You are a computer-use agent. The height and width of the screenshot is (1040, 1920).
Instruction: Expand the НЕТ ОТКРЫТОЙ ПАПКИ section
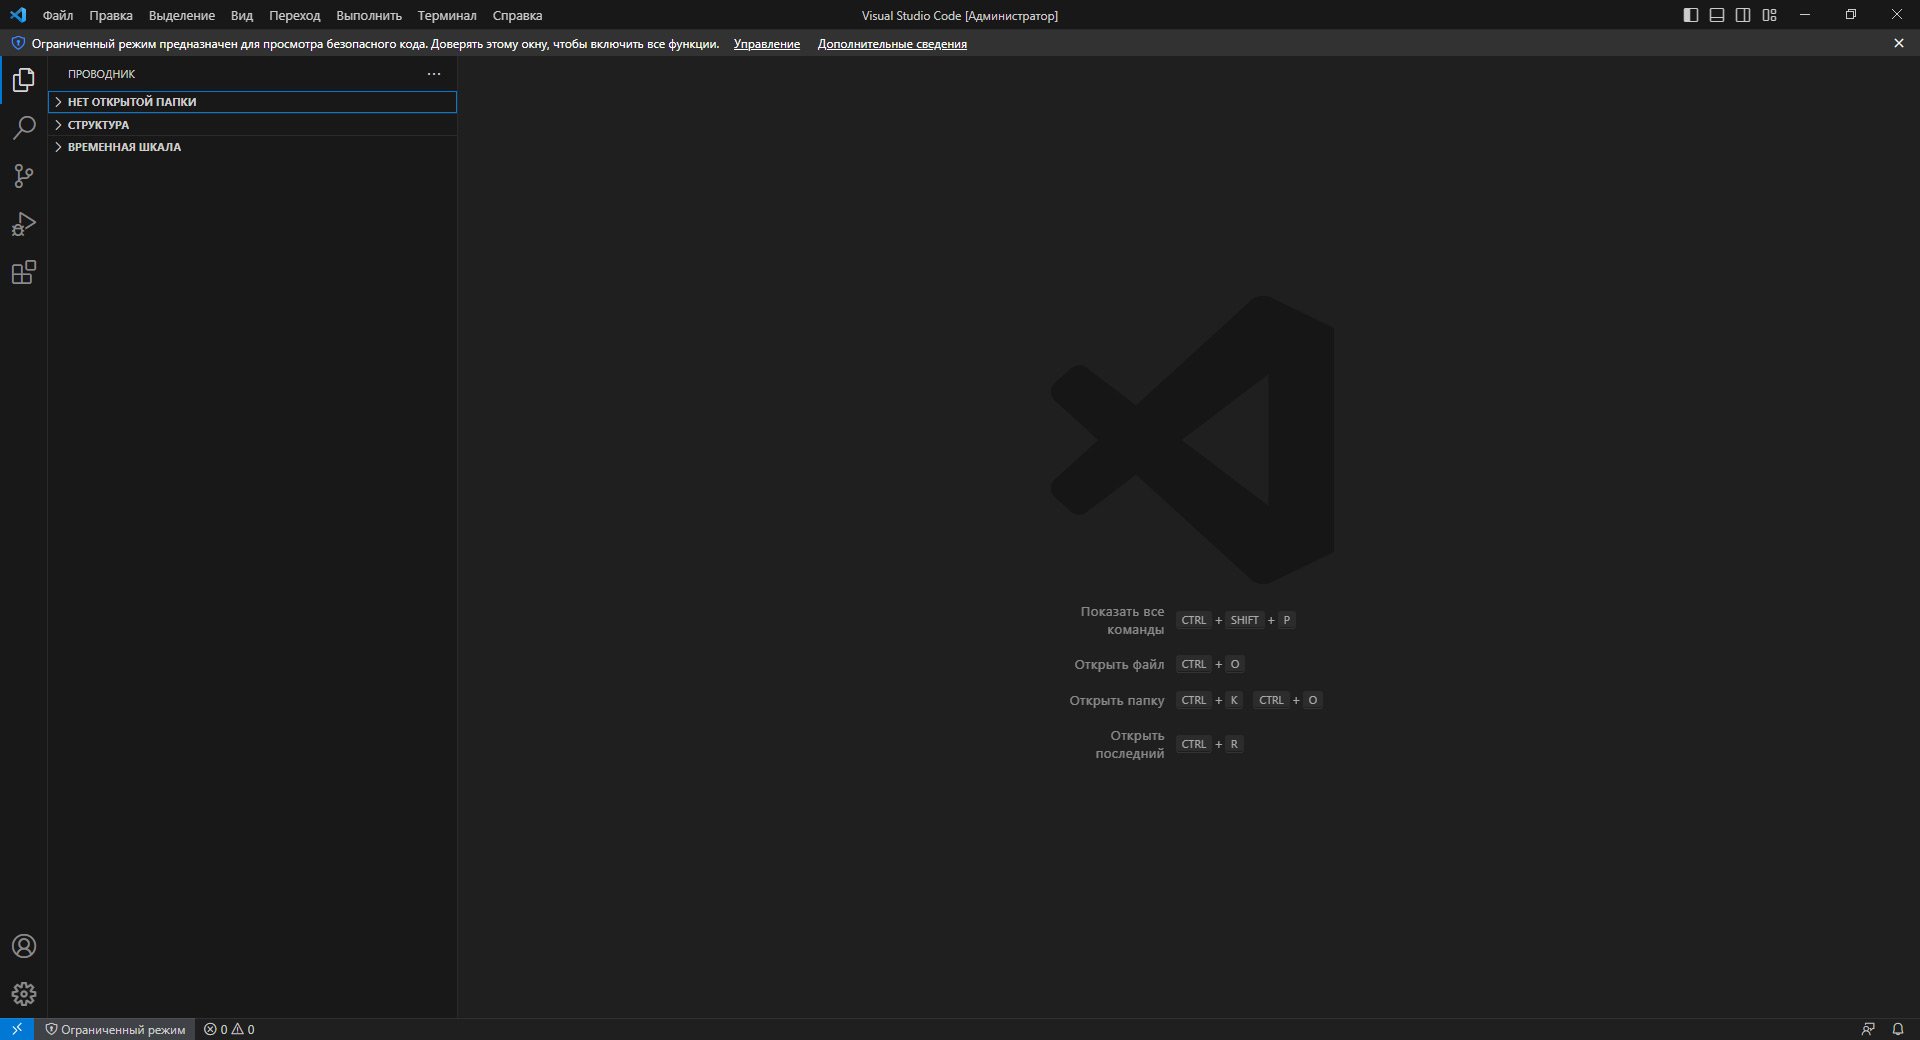[x=252, y=102]
